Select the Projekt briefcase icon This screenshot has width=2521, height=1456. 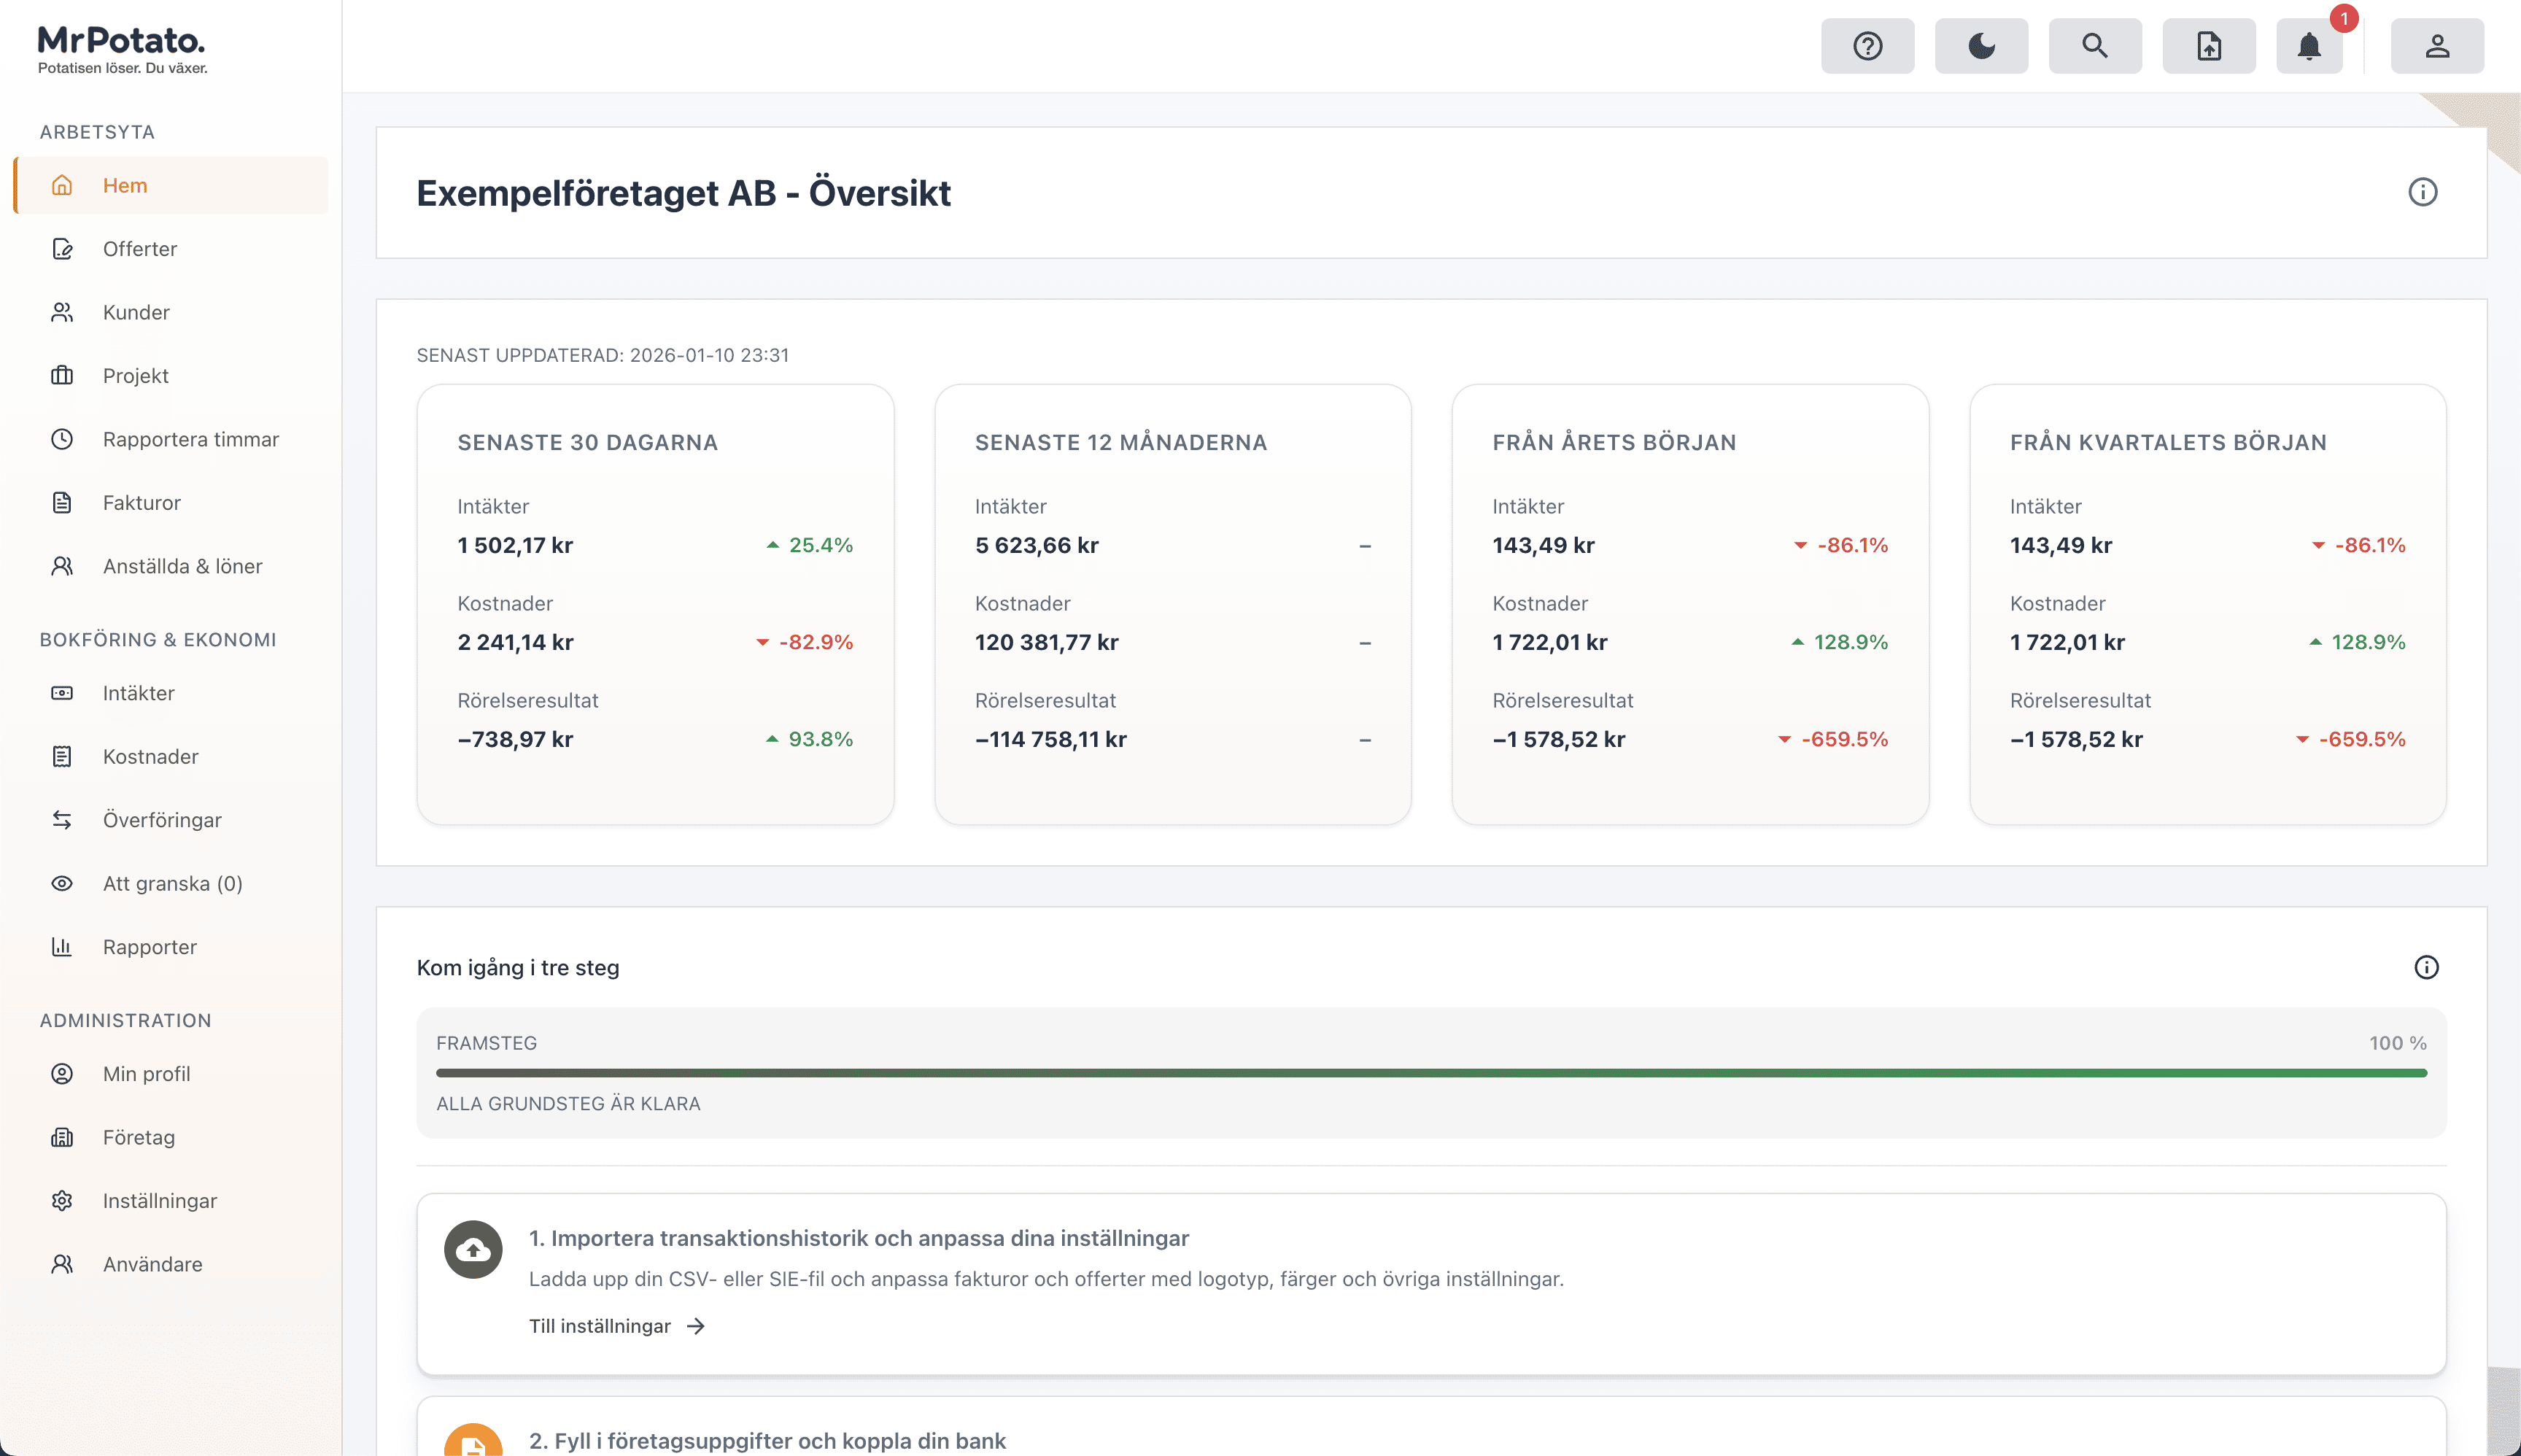[62, 375]
